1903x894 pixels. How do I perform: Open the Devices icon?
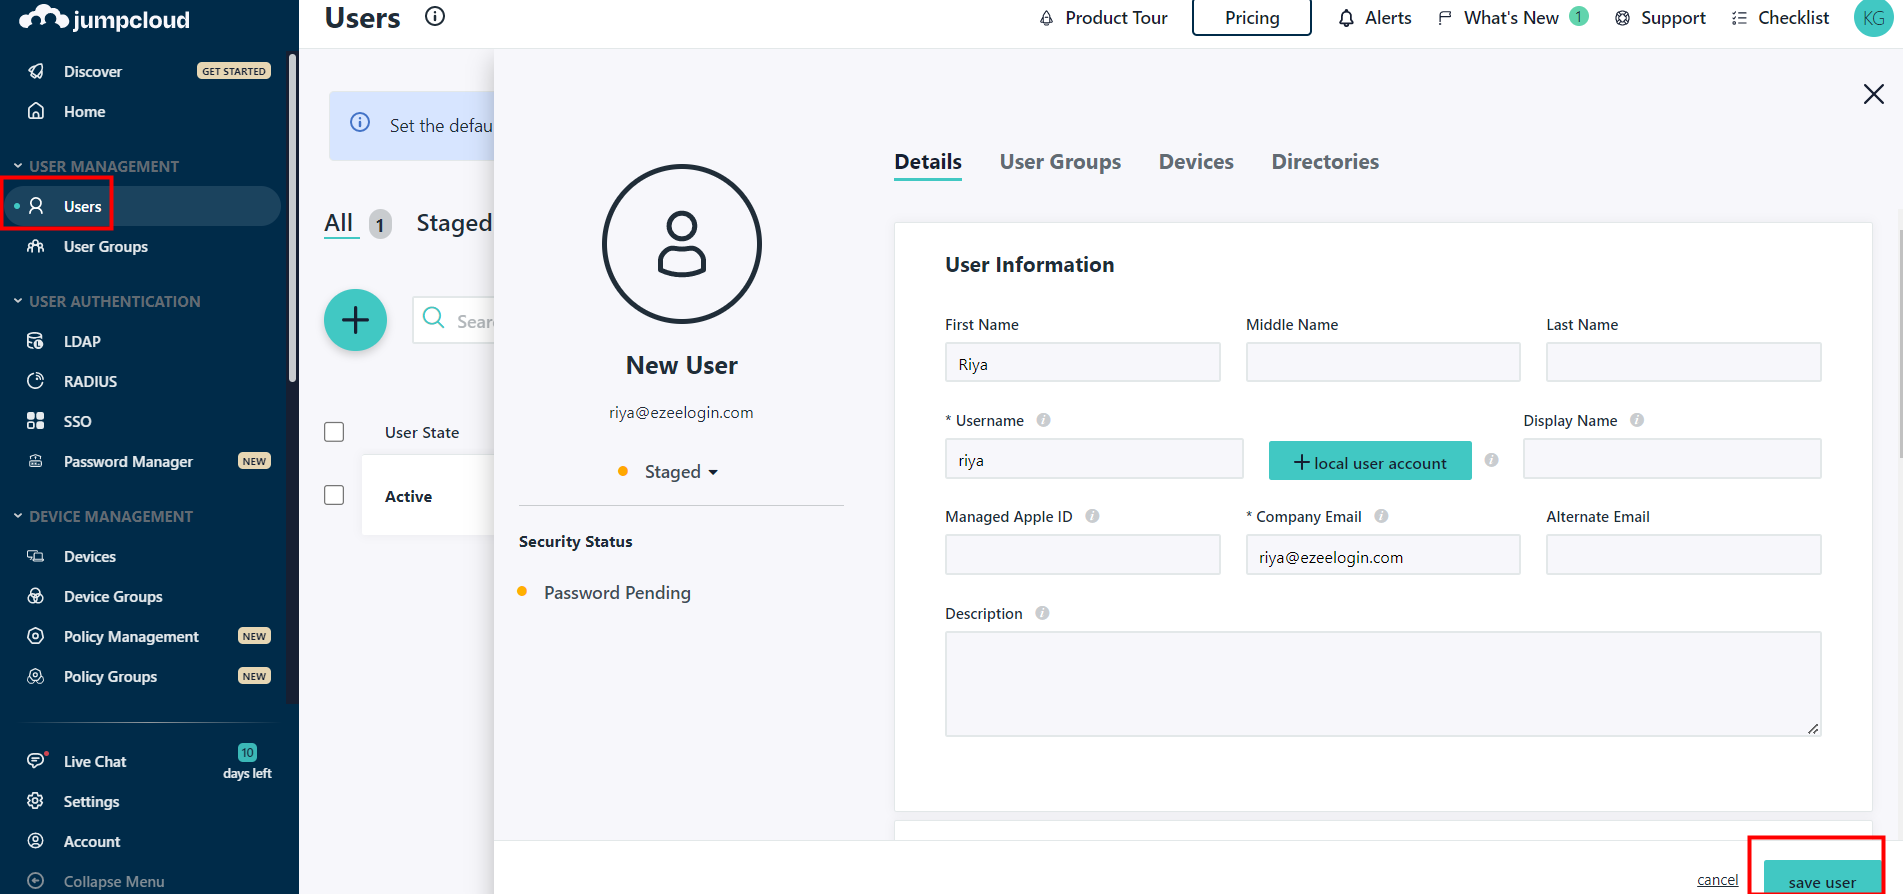tap(36, 556)
